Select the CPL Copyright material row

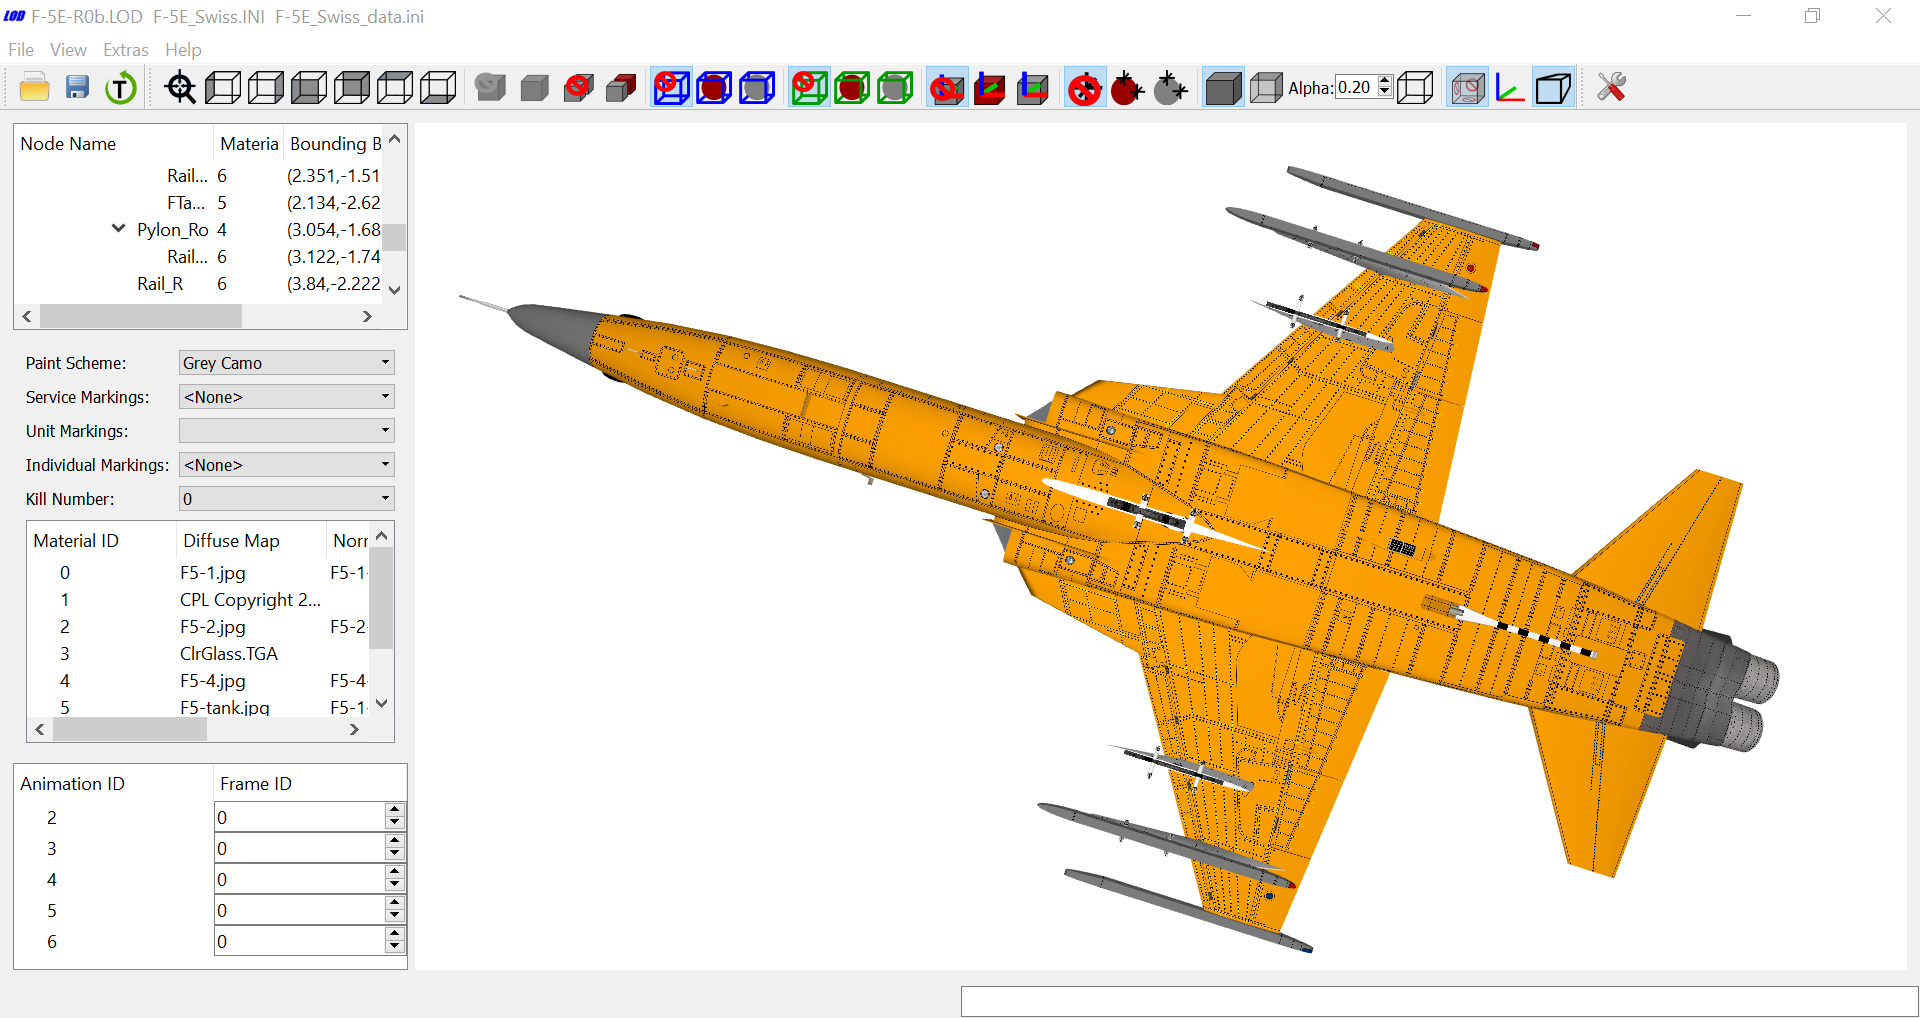(x=198, y=600)
